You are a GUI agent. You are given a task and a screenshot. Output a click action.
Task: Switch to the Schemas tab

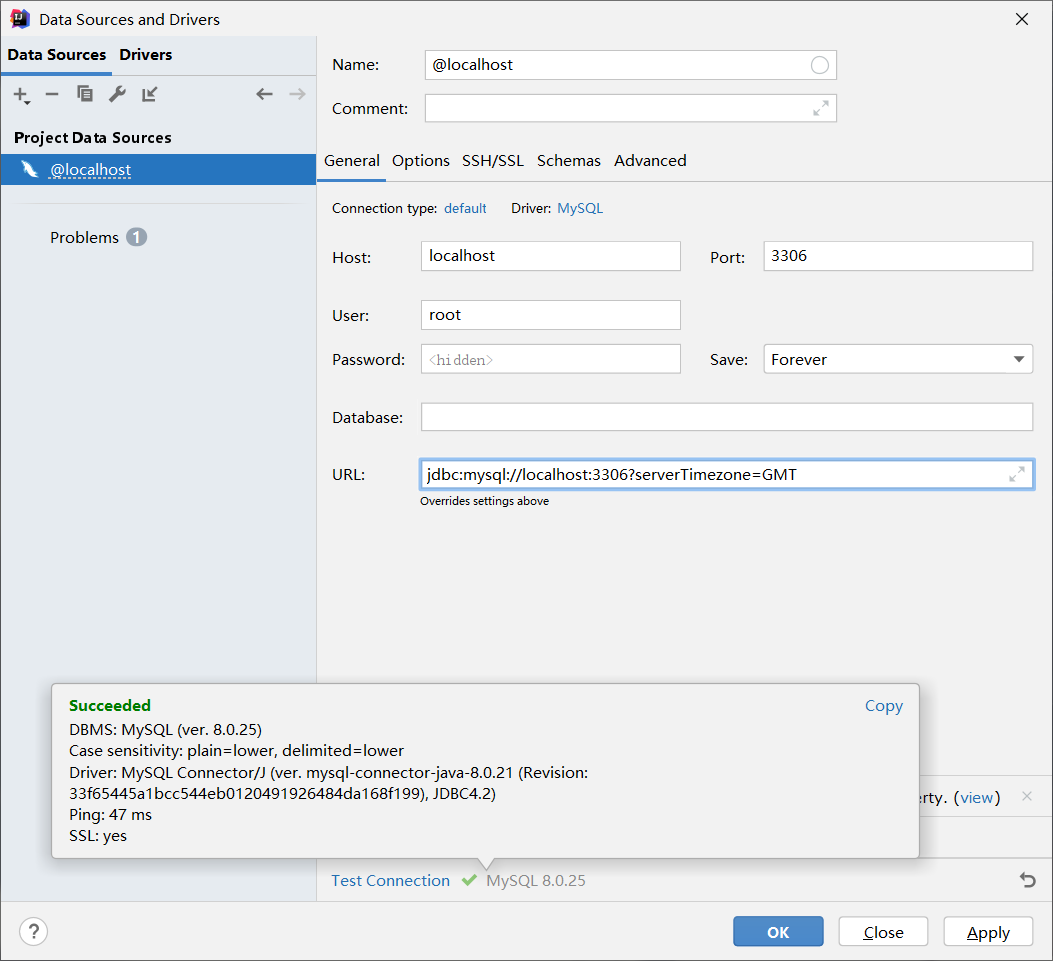coord(568,160)
